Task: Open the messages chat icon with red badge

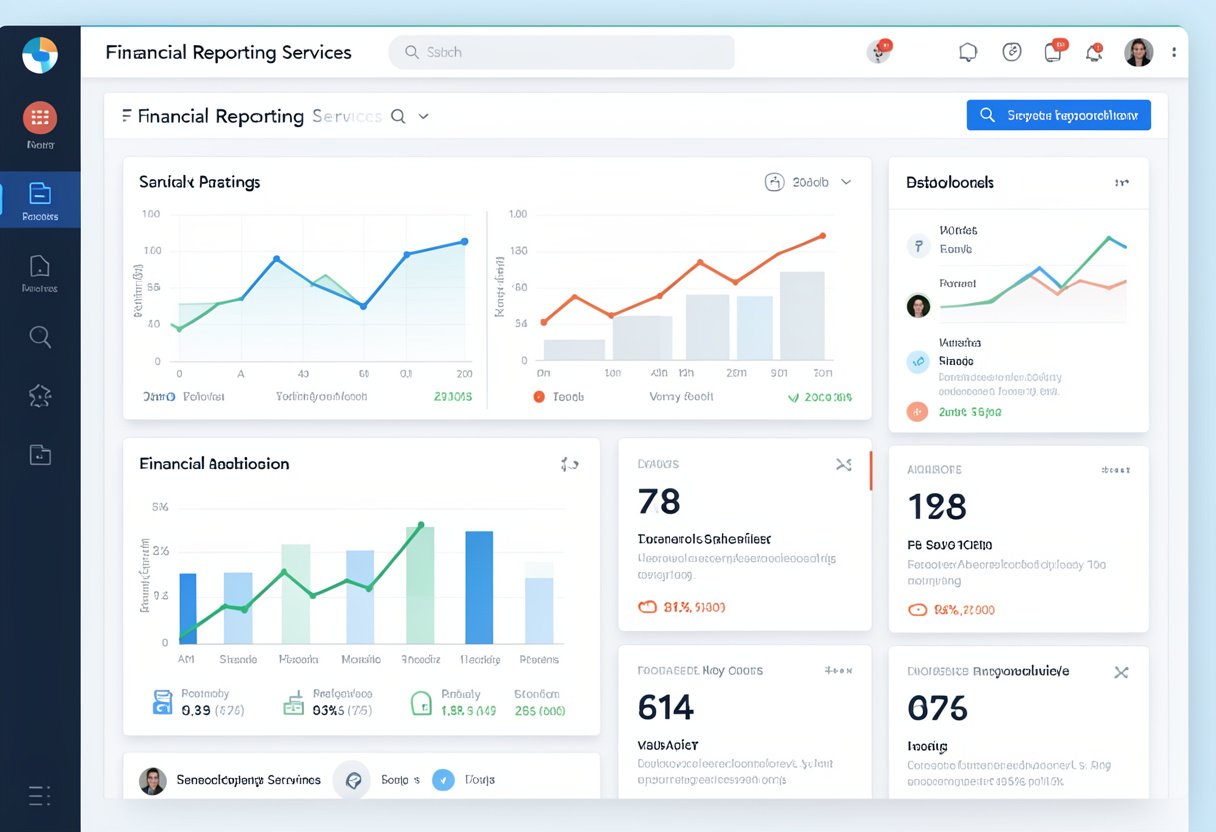Action: [x=1053, y=50]
